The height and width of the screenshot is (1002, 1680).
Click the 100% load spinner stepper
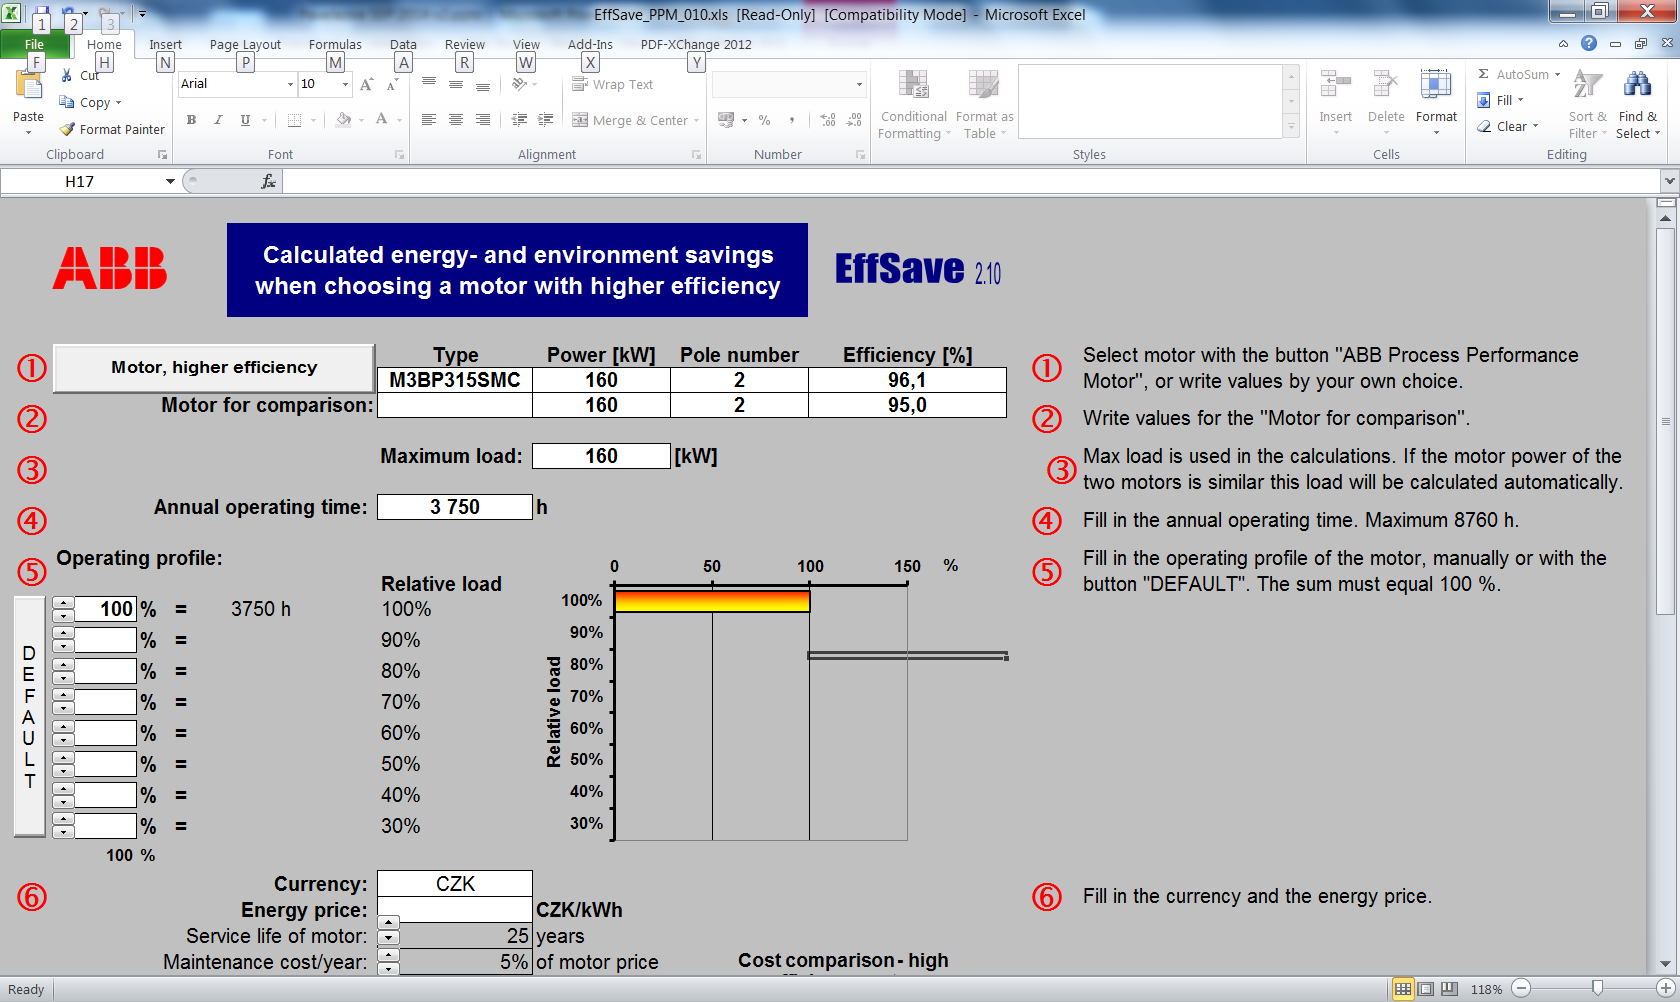pos(63,609)
